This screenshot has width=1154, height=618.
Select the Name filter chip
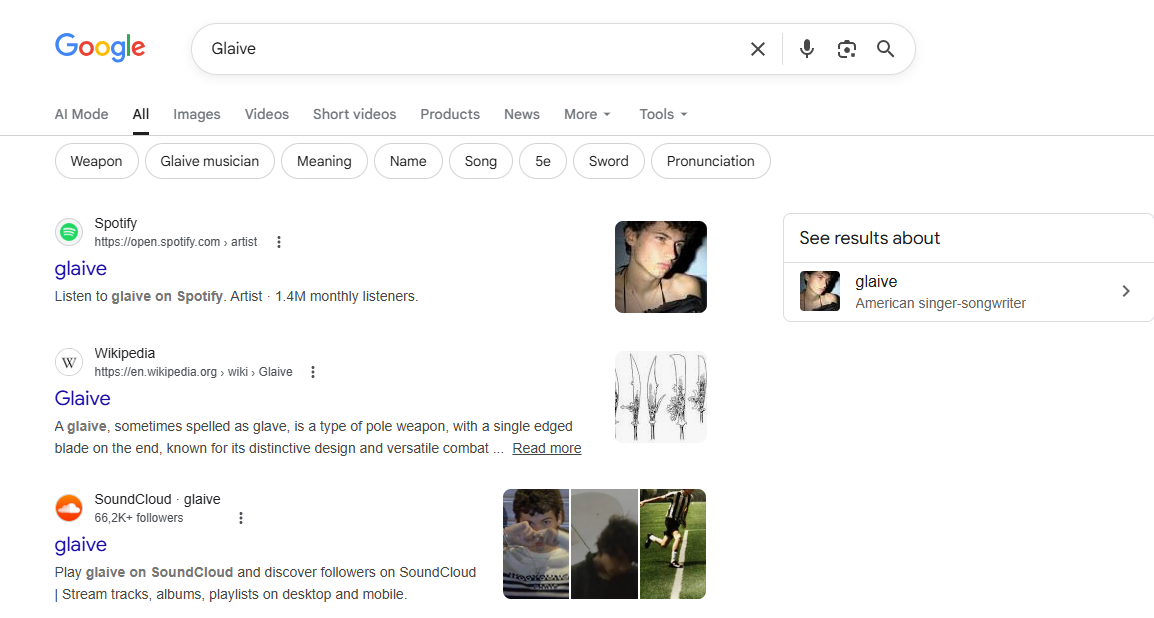pos(408,161)
